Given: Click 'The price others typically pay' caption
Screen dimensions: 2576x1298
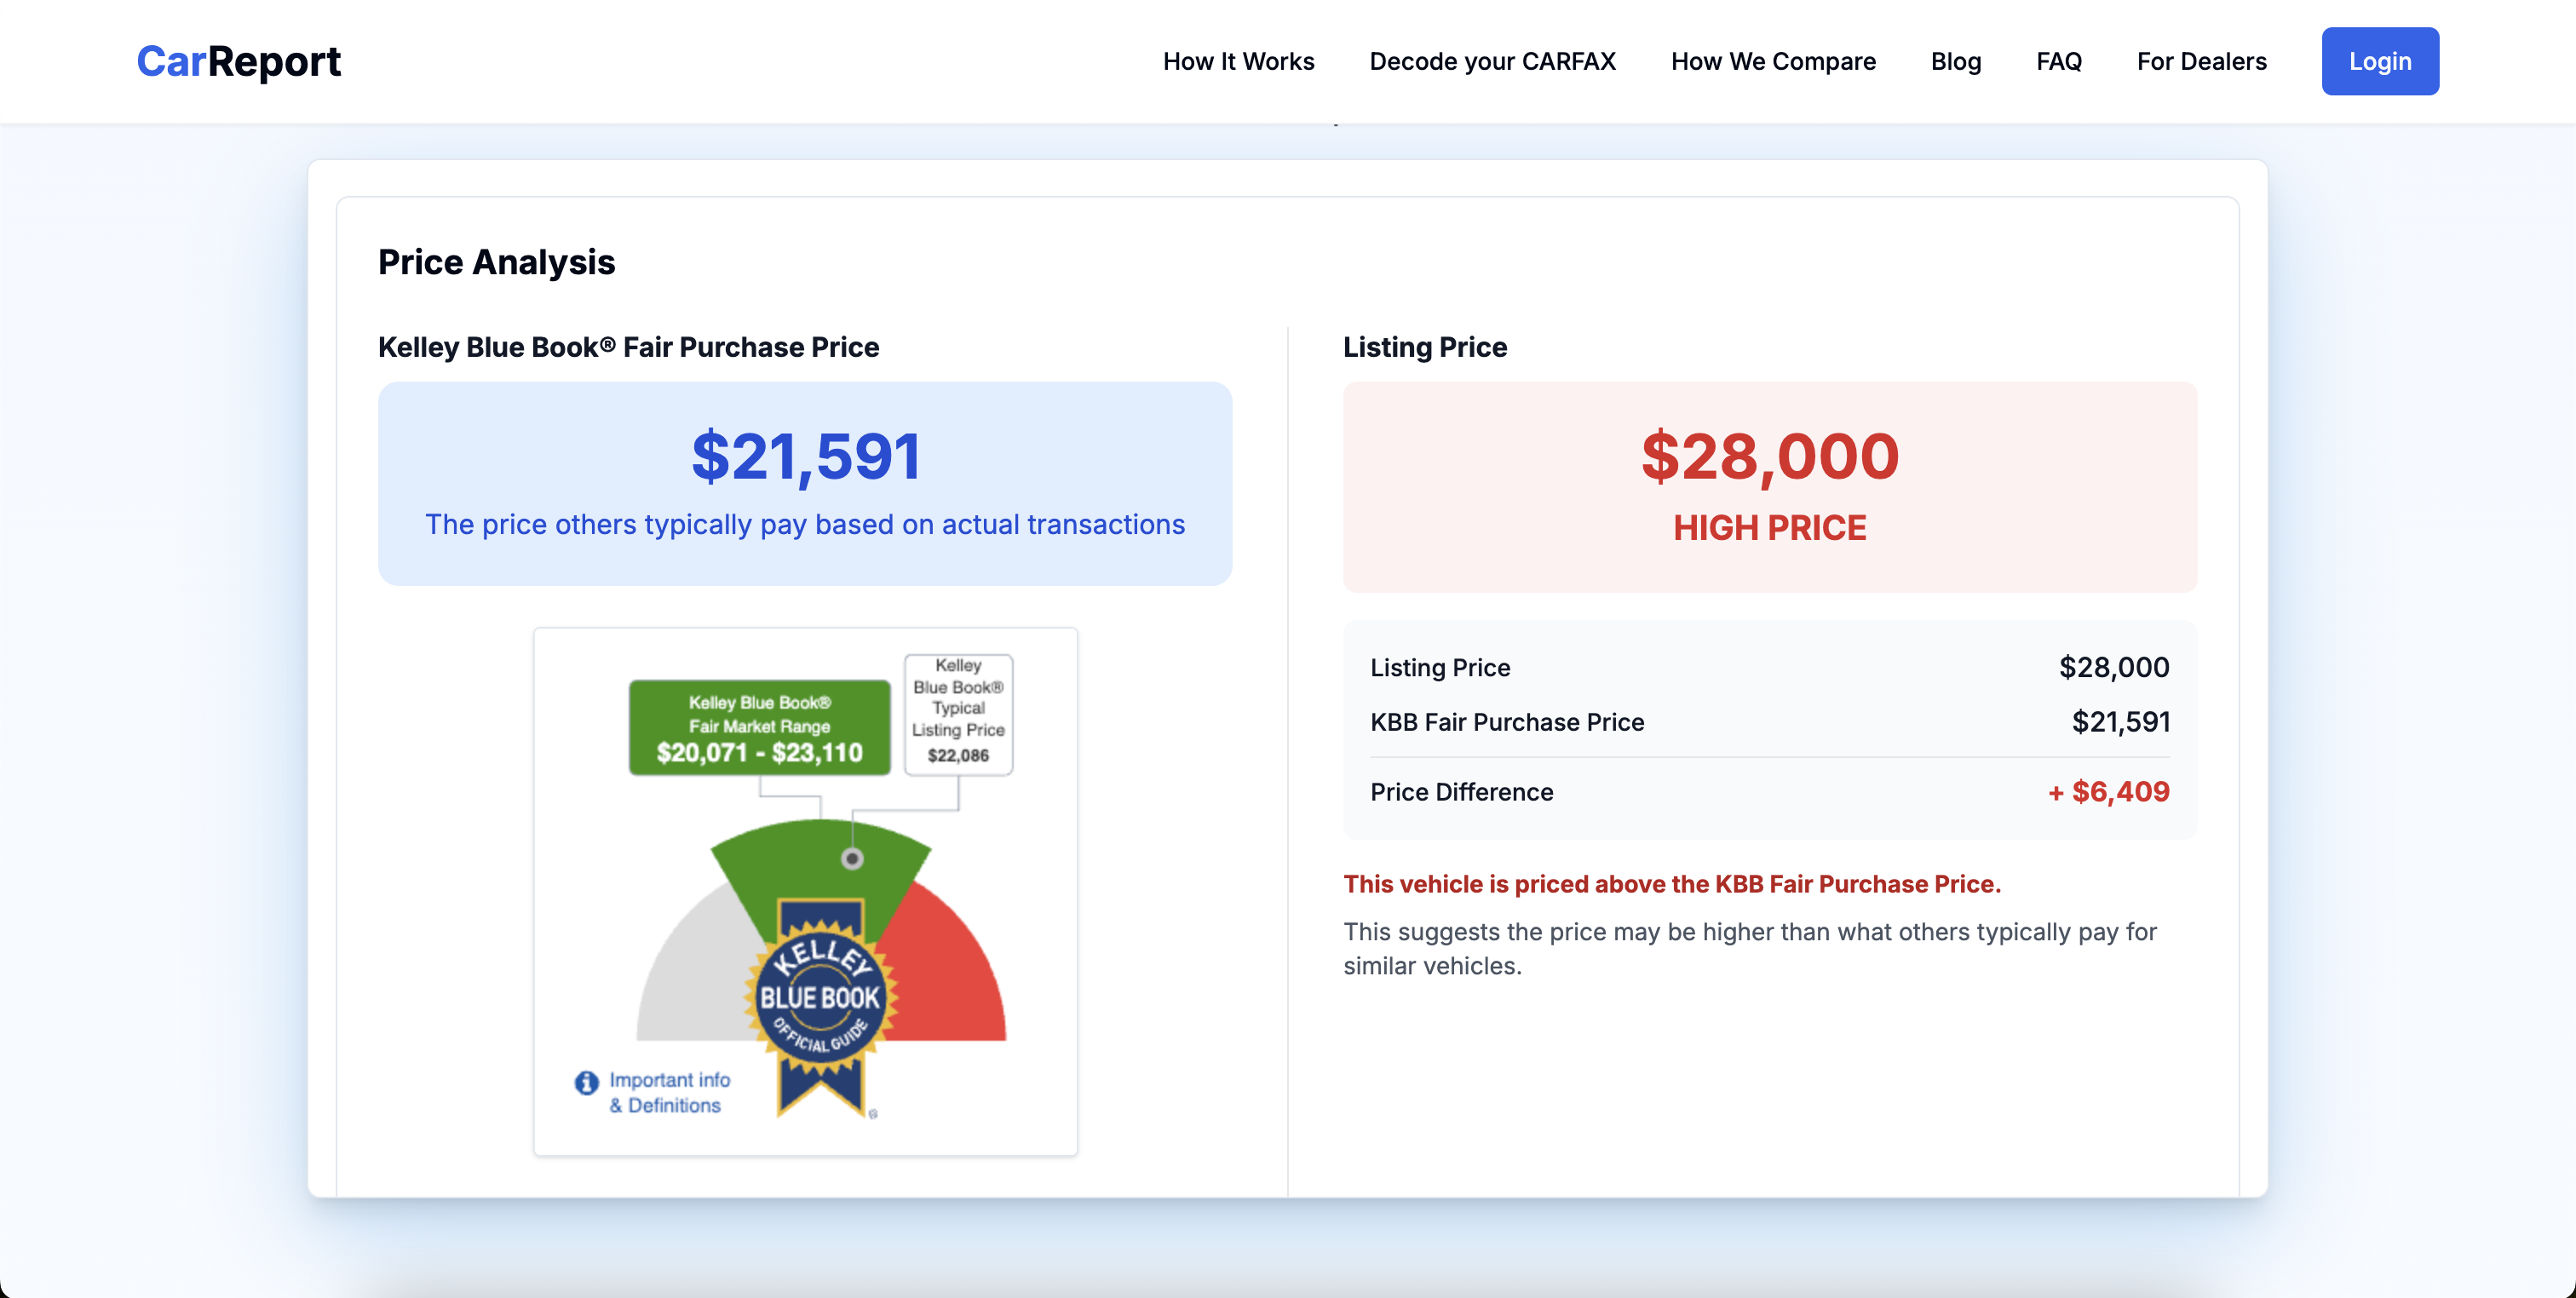Looking at the screenshot, I should click(804, 524).
